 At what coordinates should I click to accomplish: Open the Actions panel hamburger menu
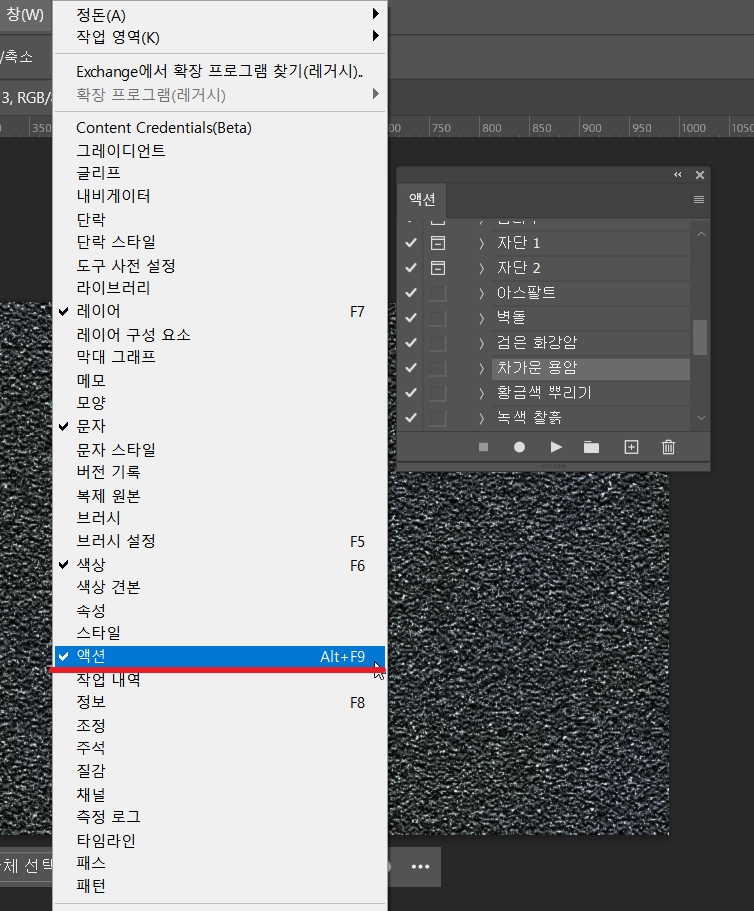pos(699,199)
